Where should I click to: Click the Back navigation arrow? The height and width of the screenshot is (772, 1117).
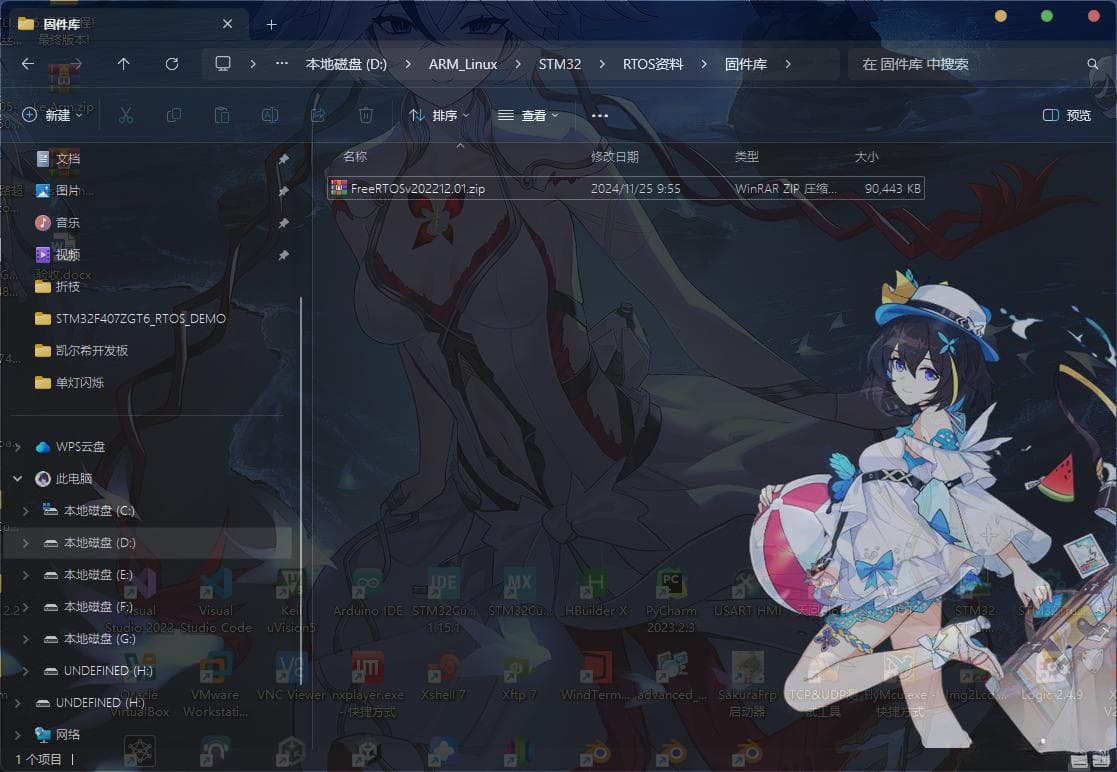(28, 64)
